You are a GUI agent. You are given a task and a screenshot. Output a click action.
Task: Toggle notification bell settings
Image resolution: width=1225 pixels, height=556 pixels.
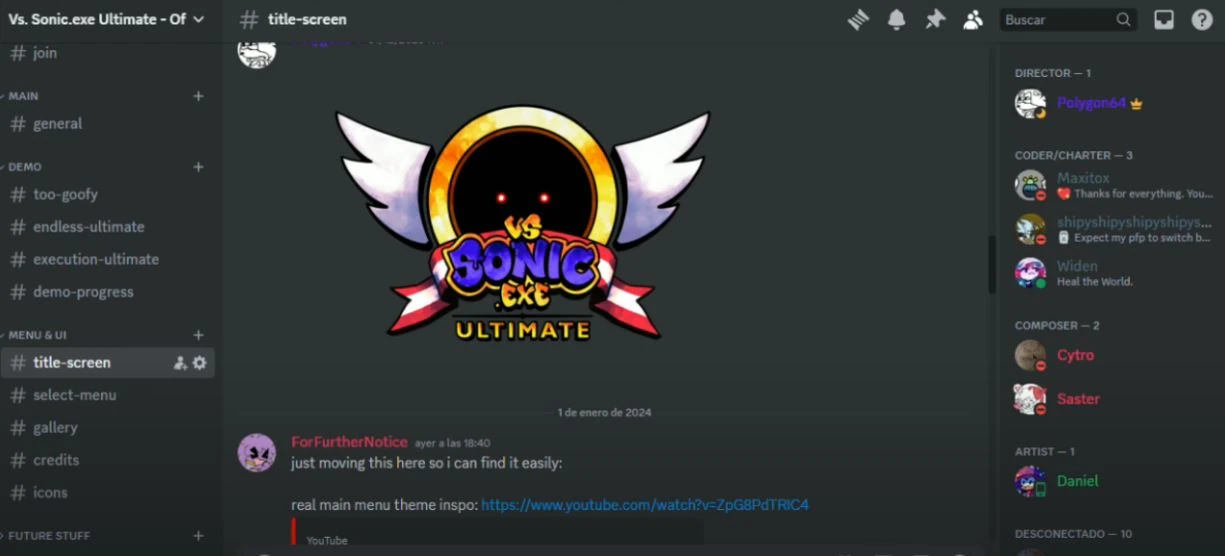[897, 19]
